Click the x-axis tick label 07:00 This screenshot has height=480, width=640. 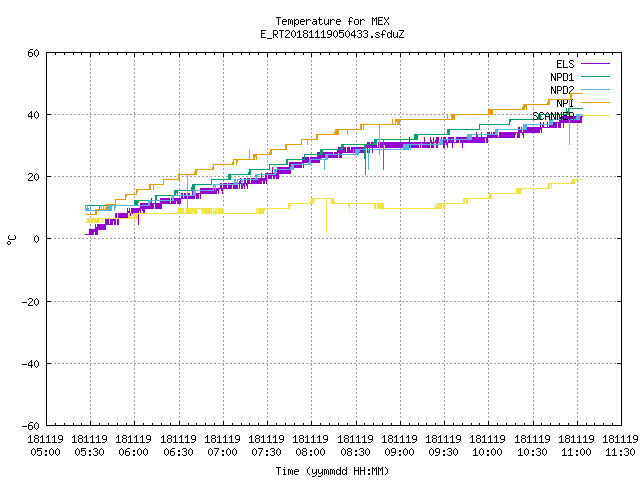click(222, 453)
